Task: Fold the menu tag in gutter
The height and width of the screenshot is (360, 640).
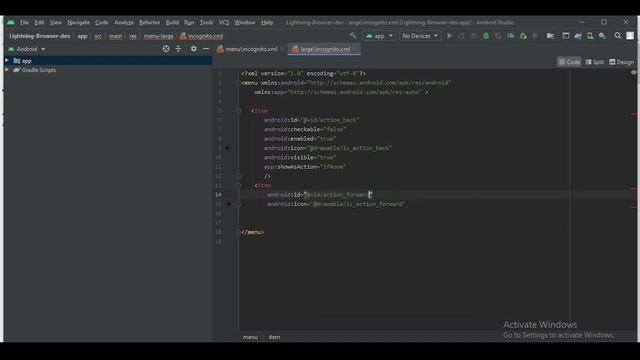Action: [x=238, y=83]
